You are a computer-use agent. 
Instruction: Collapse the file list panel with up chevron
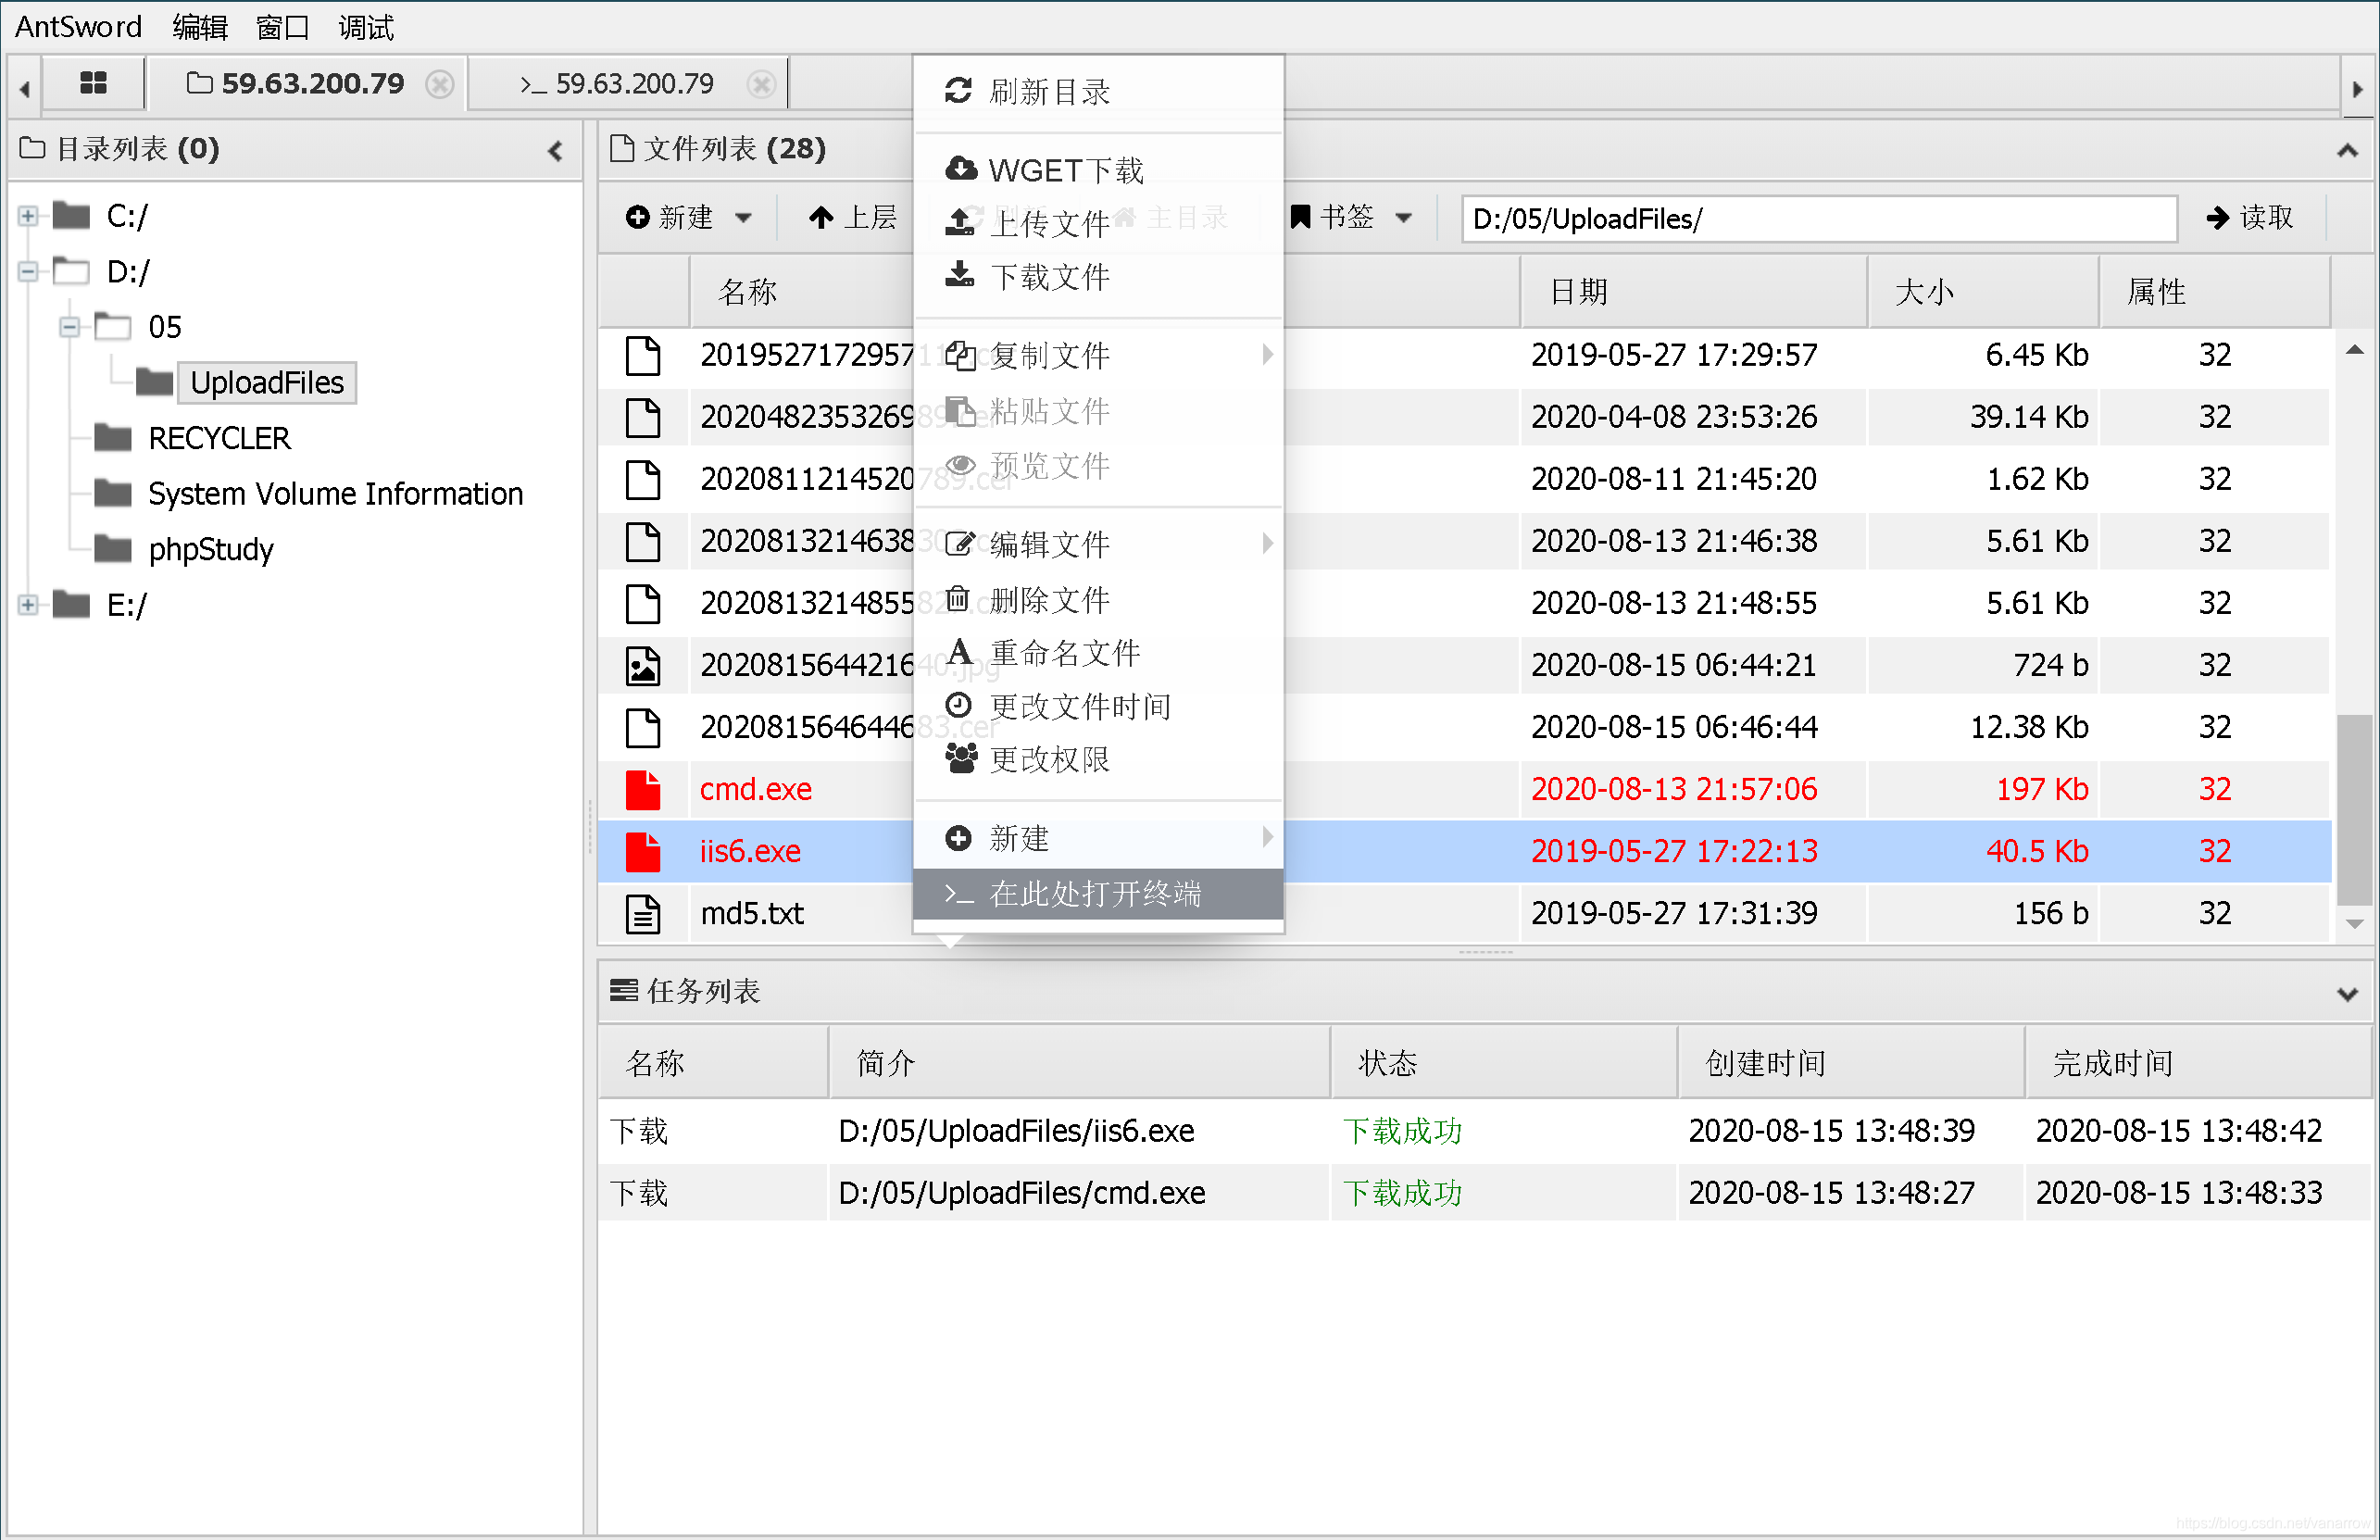tap(2347, 151)
